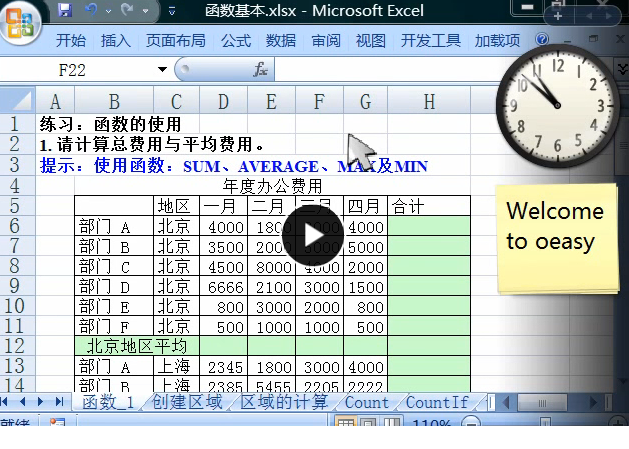The height and width of the screenshot is (449, 629).
Task: Open the 插入 ribbon tab
Action: click(x=116, y=41)
